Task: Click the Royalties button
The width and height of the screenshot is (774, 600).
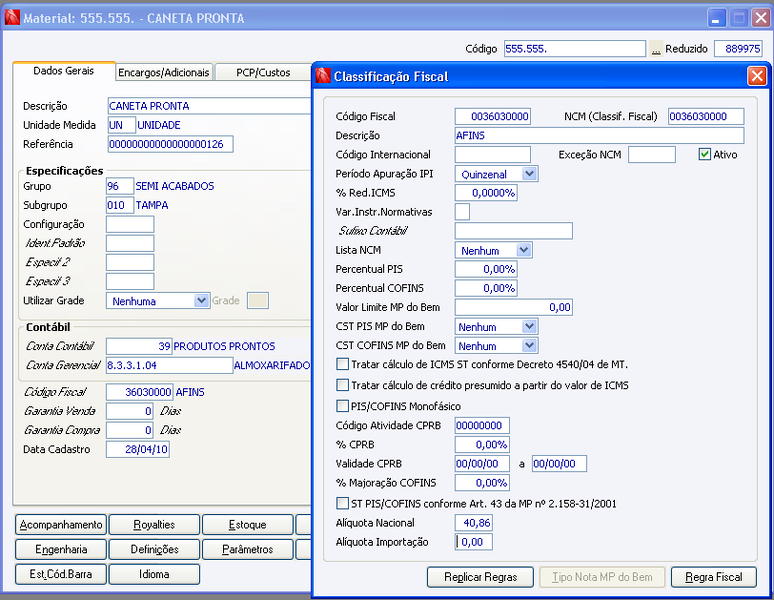Action: pos(154,525)
